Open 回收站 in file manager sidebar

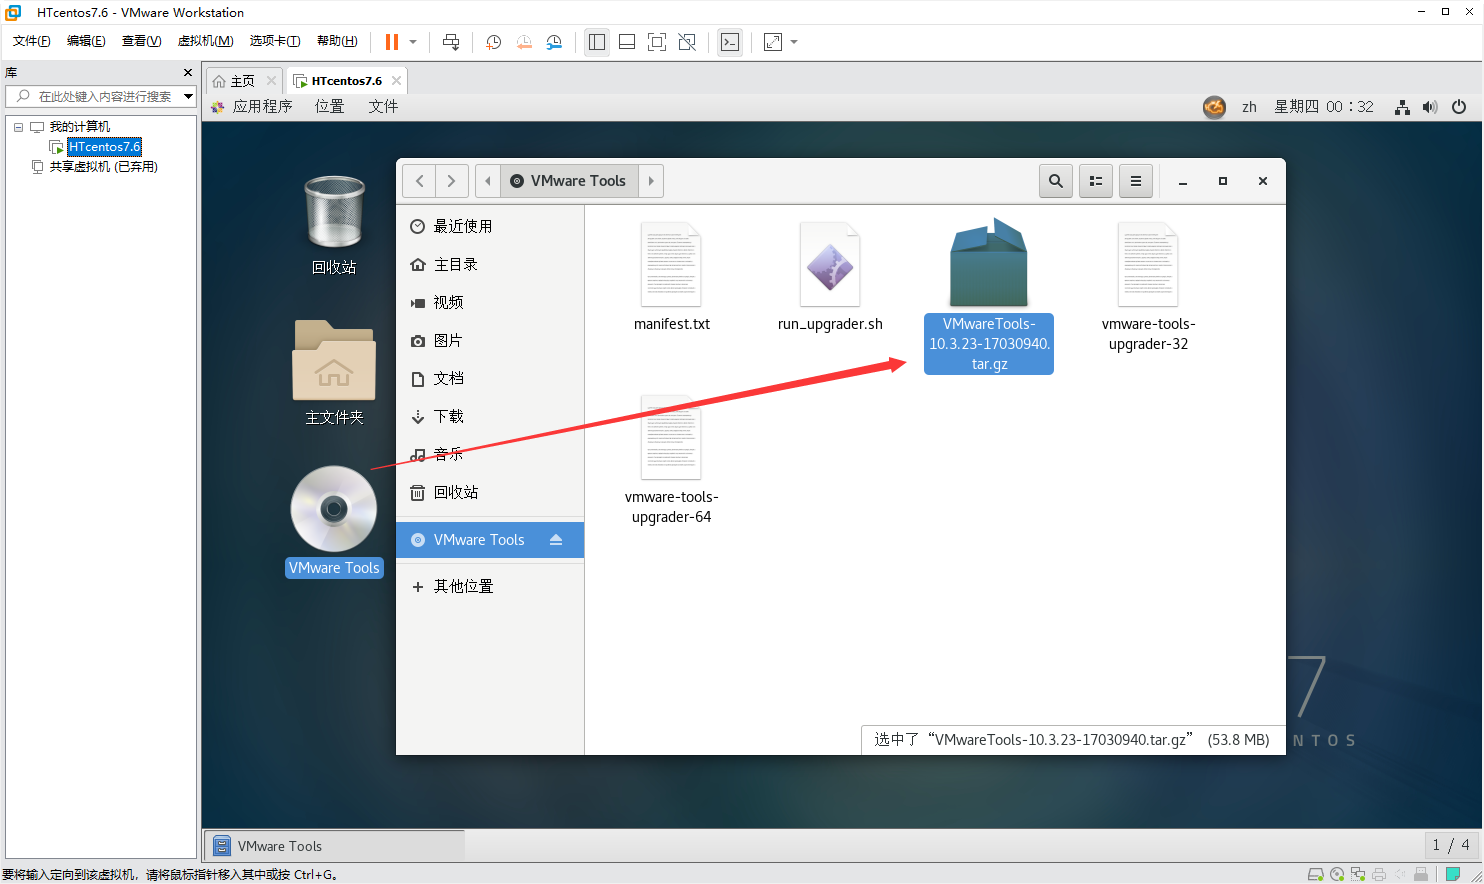[x=490, y=493]
